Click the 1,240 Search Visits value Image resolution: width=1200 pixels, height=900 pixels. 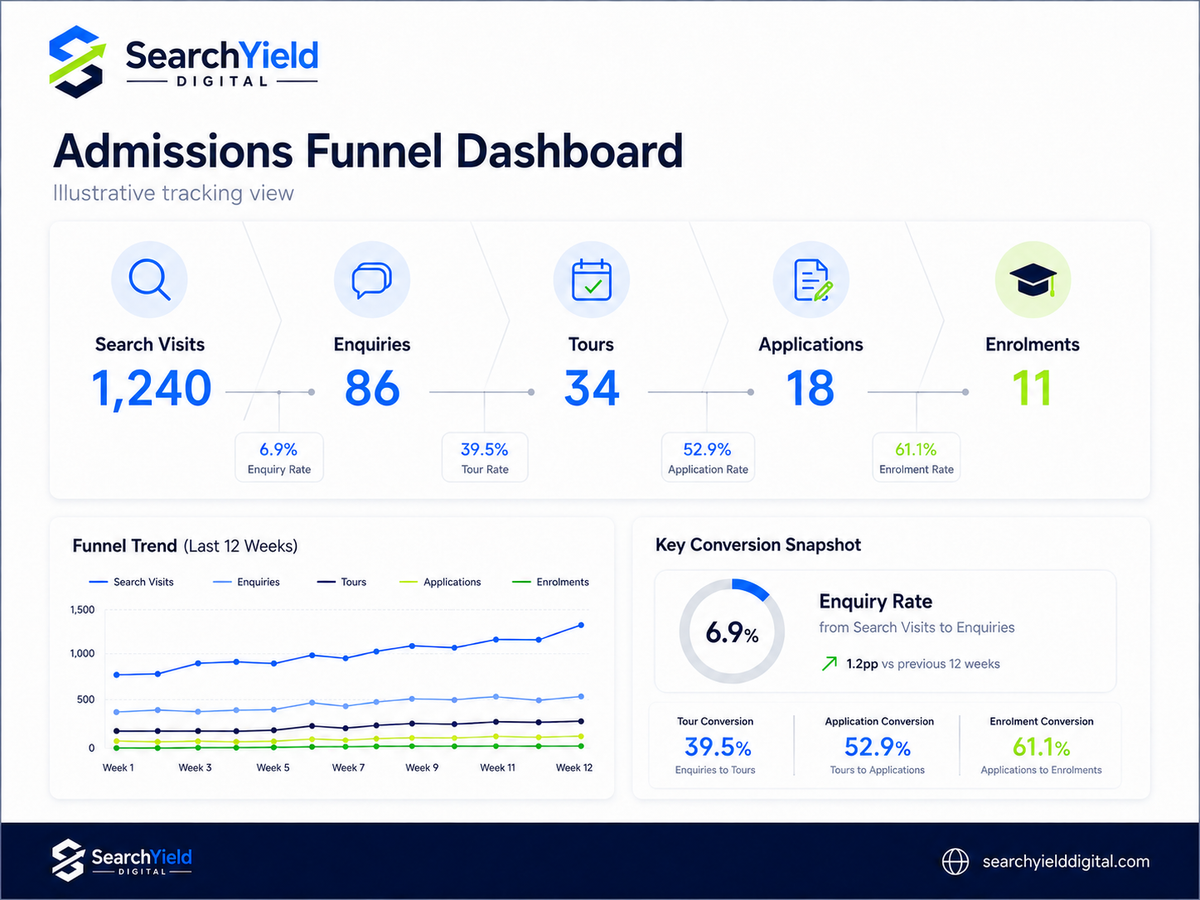click(x=151, y=388)
